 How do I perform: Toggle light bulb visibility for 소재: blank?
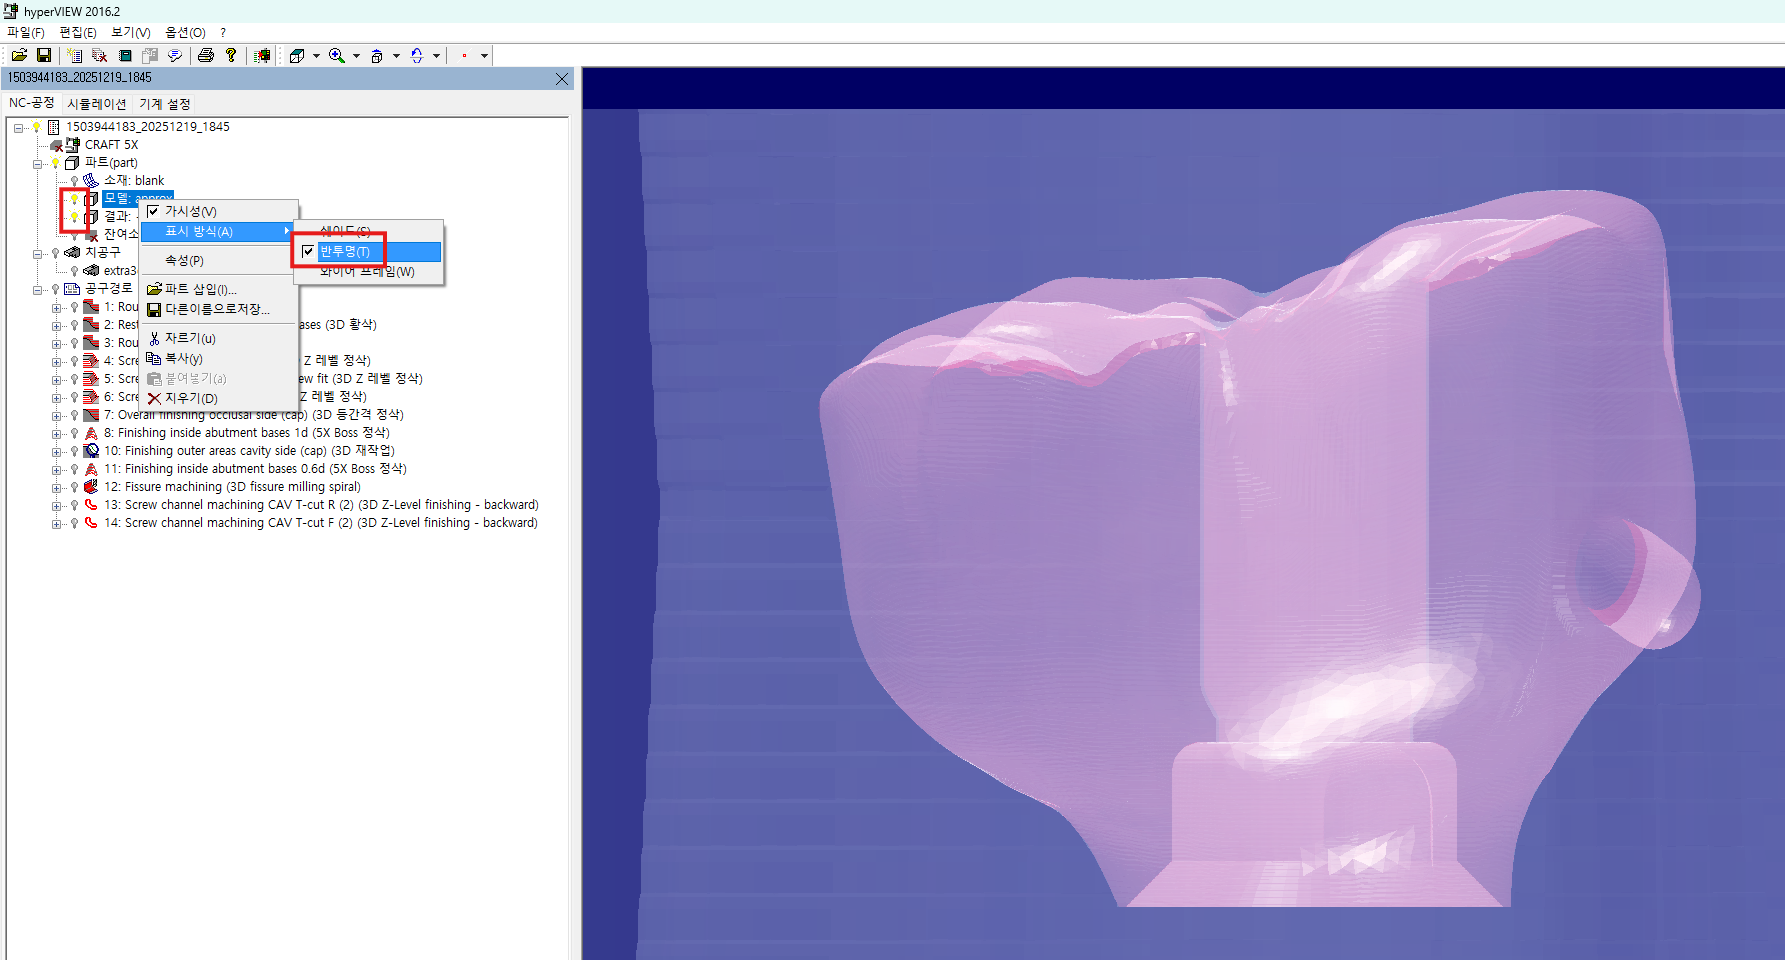tap(74, 181)
